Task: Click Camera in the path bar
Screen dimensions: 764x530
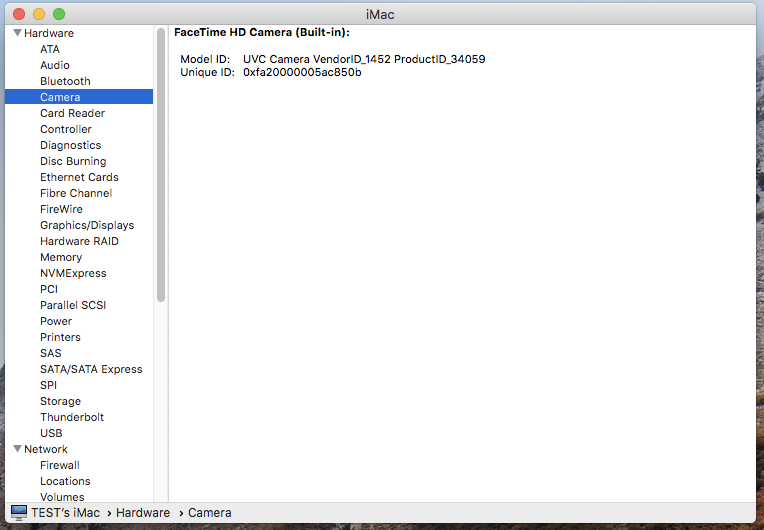Action: click(210, 513)
